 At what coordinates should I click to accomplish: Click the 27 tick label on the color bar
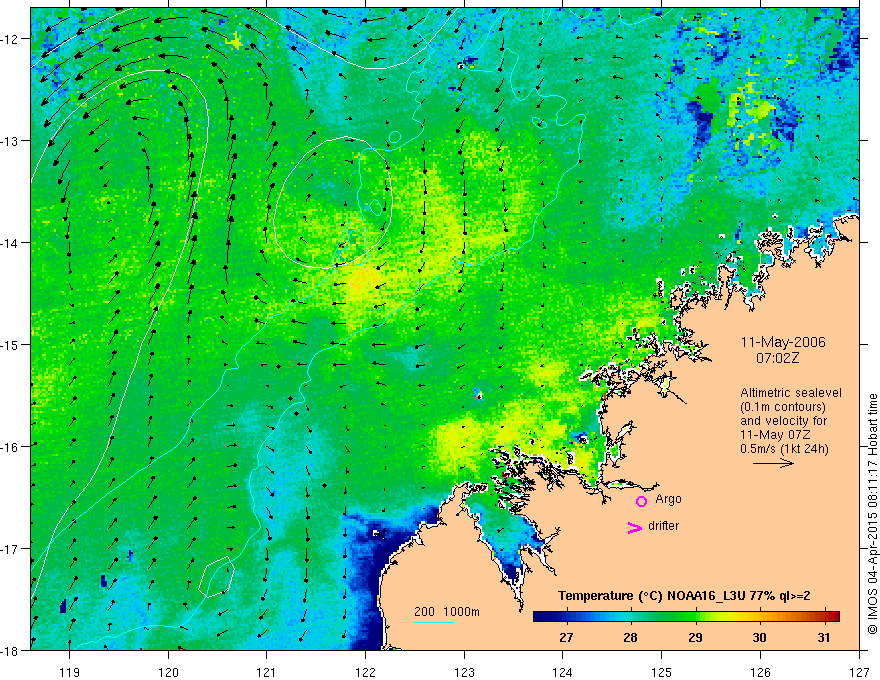(x=566, y=638)
